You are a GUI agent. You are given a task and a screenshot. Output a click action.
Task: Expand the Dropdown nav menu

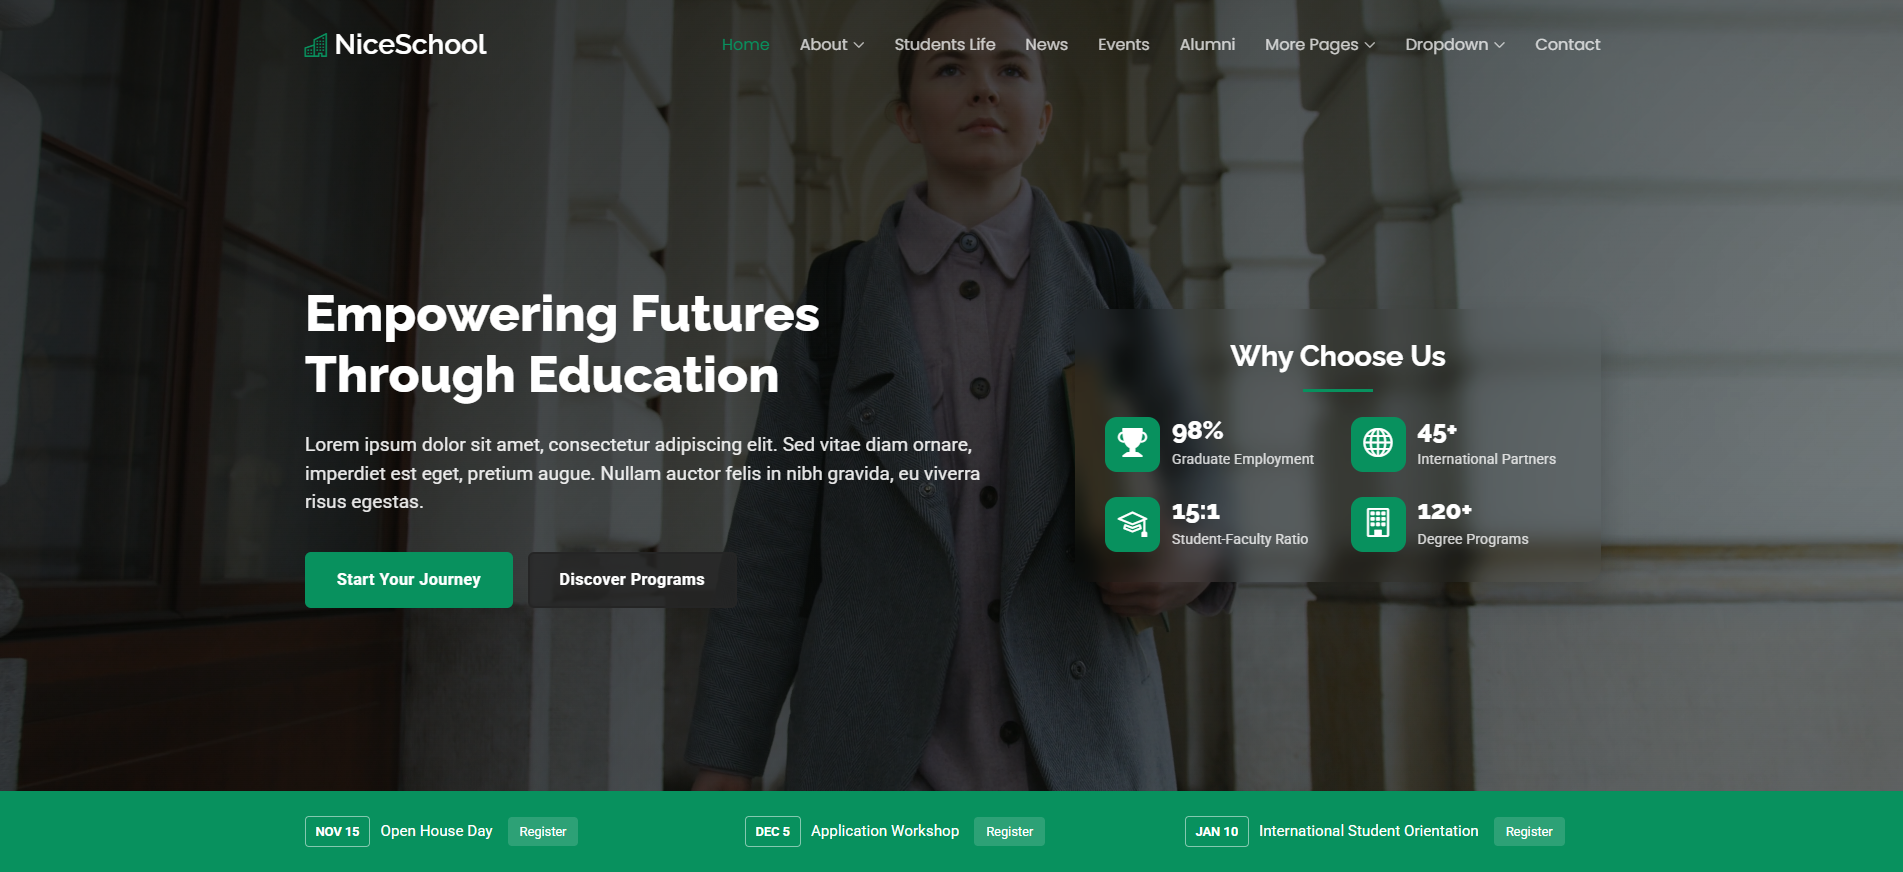pyautogui.click(x=1455, y=44)
